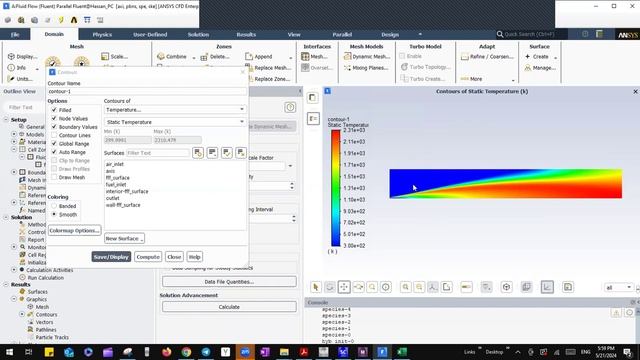Open Units settings in the ribbon
Screen dimensions: 640x360
[x=20, y=78]
